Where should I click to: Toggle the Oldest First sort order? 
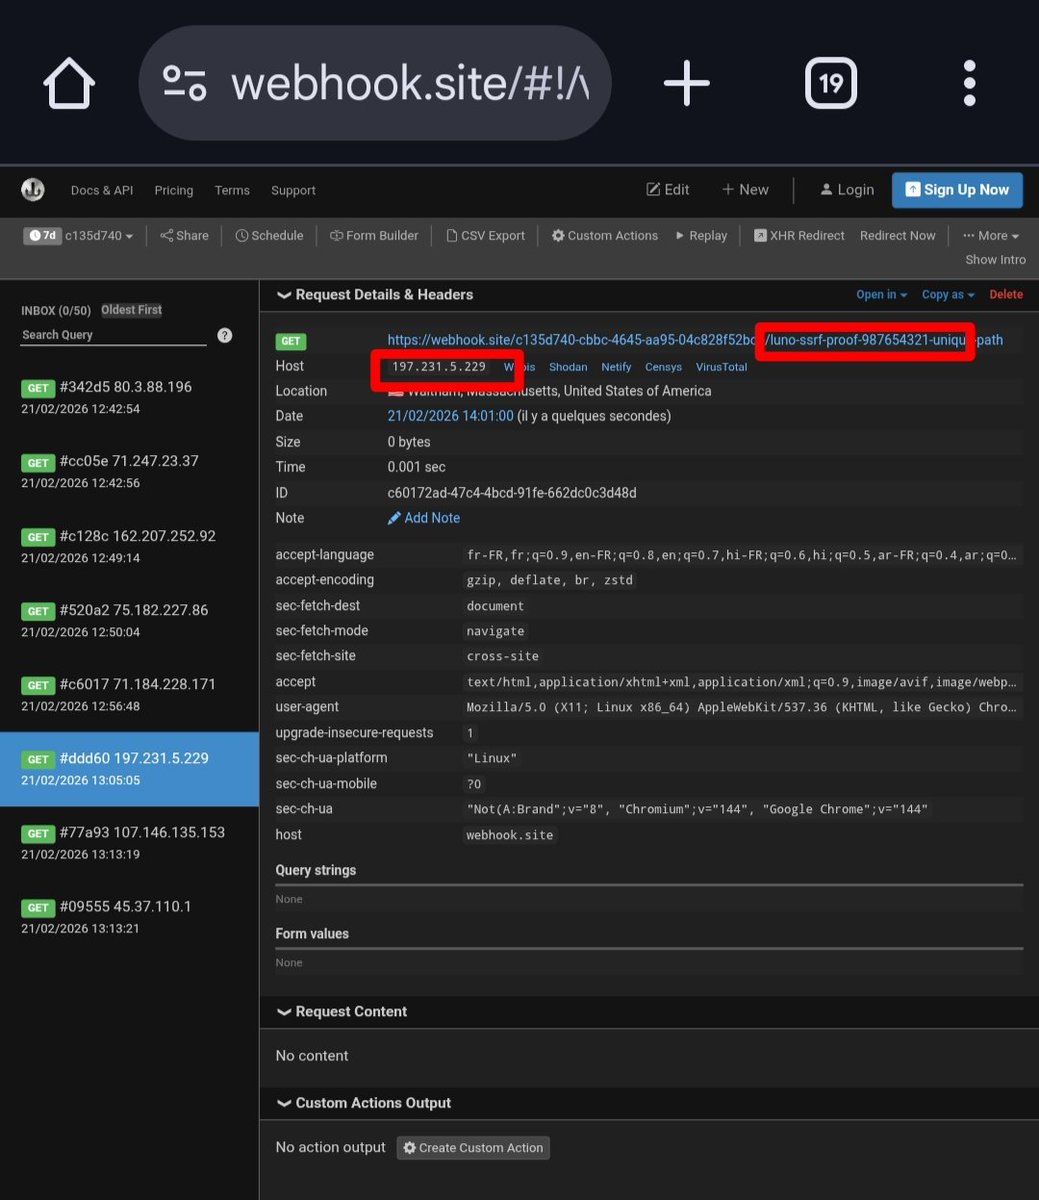tap(131, 310)
